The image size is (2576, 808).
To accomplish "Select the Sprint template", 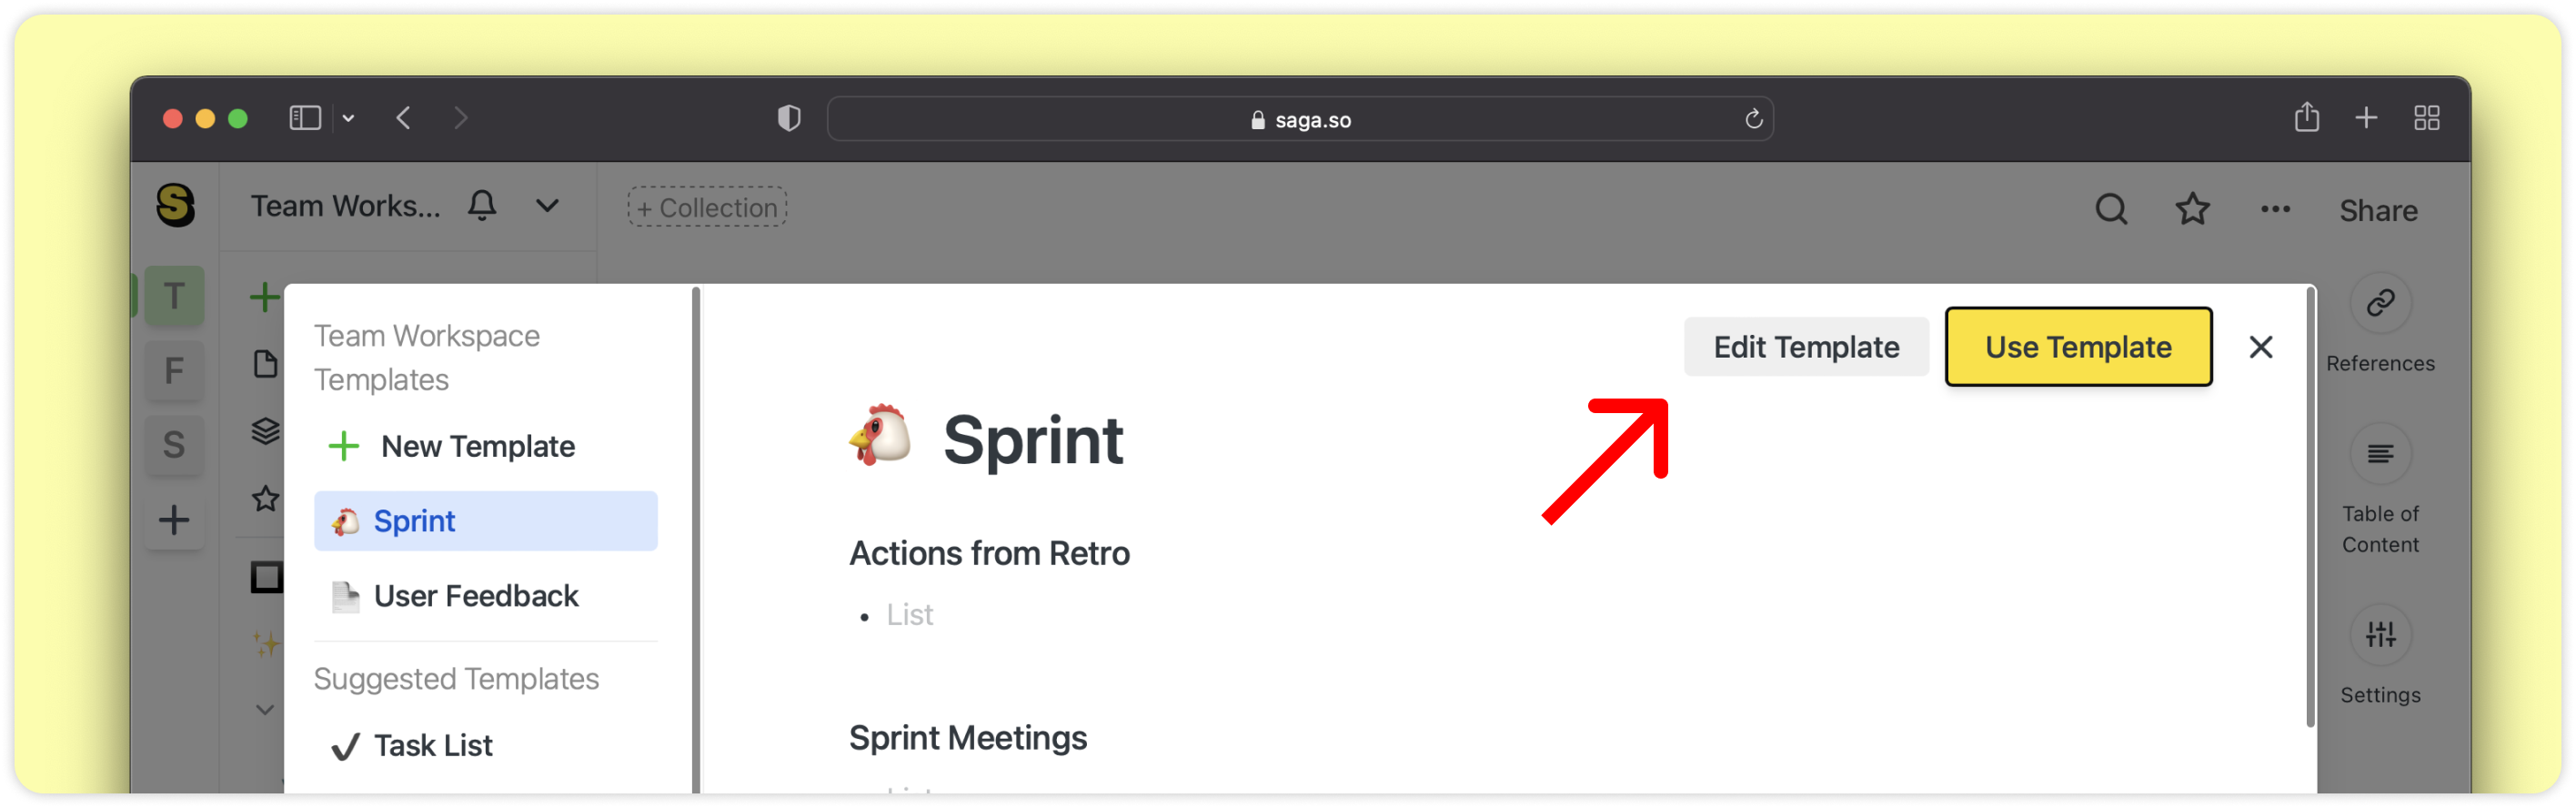I will click(x=486, y=521).
